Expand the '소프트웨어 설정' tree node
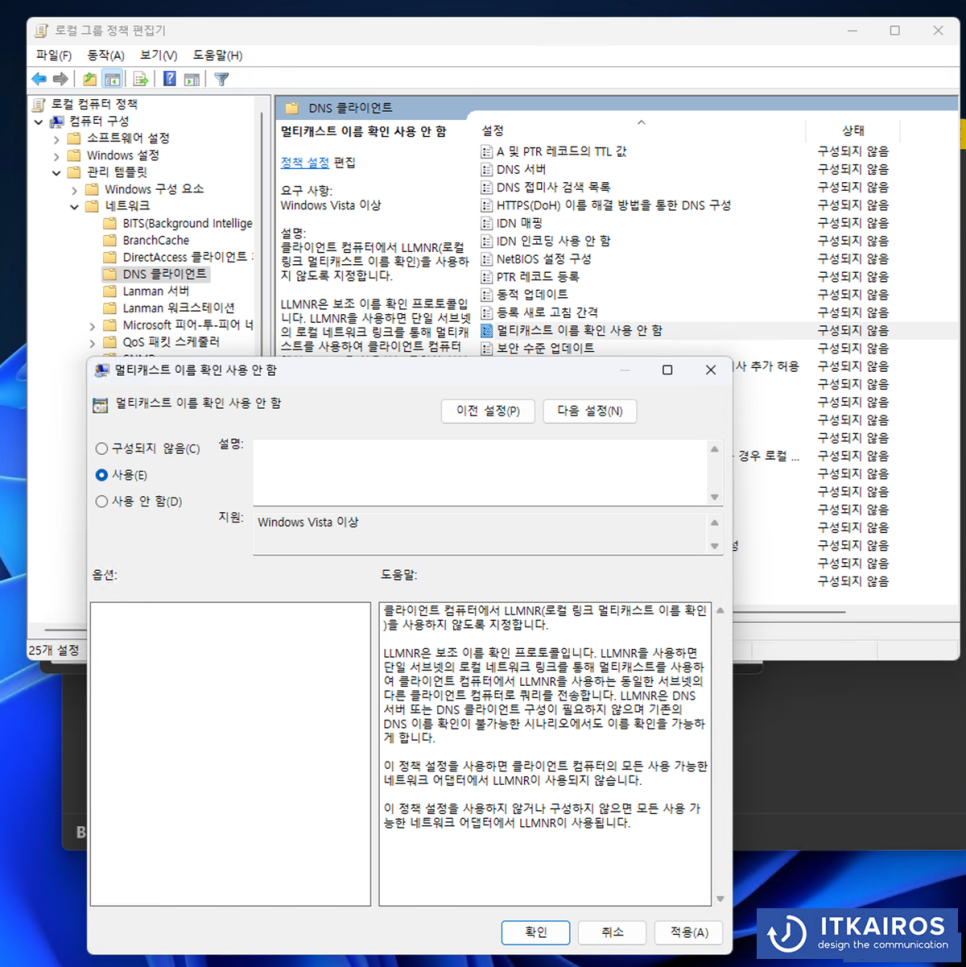Viewport: 966px width, 967px height. 57,139
